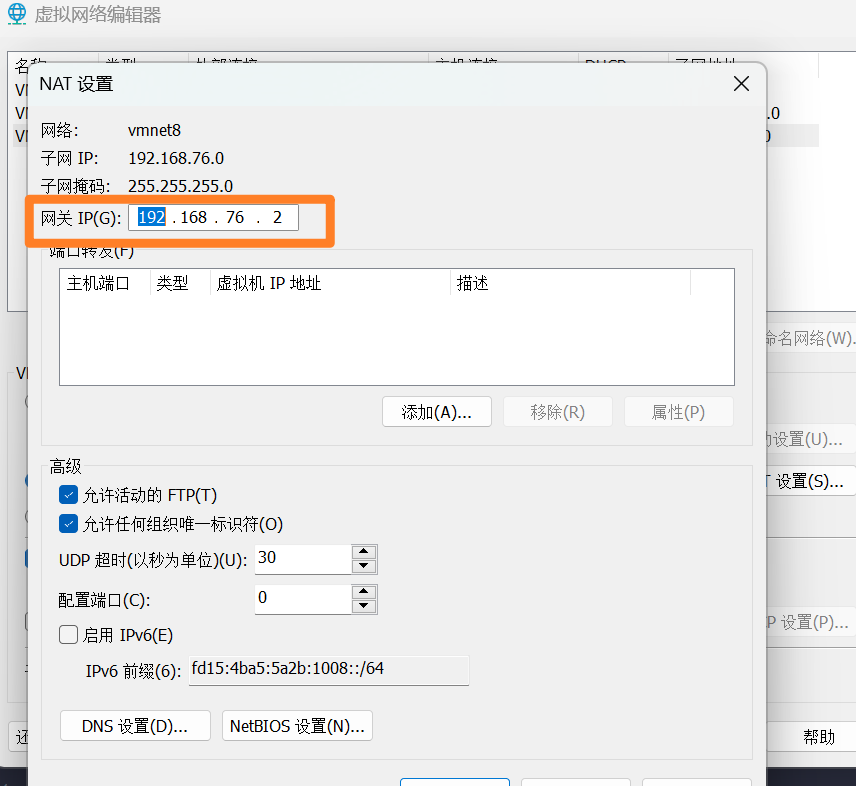856x786 pixels.
Task: Click the 168 octet of 网关 IP
Action: (194, 217)
